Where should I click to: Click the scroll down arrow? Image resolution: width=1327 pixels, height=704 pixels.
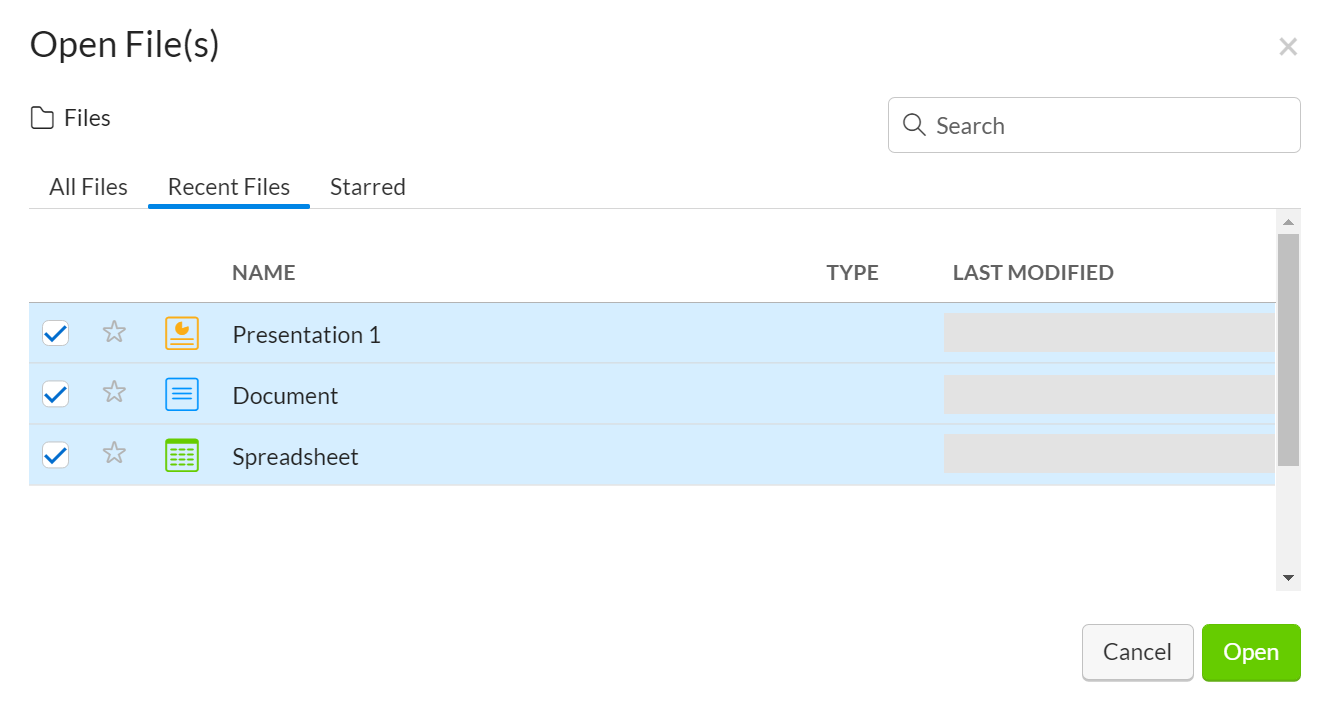[x=1288, y=578]
